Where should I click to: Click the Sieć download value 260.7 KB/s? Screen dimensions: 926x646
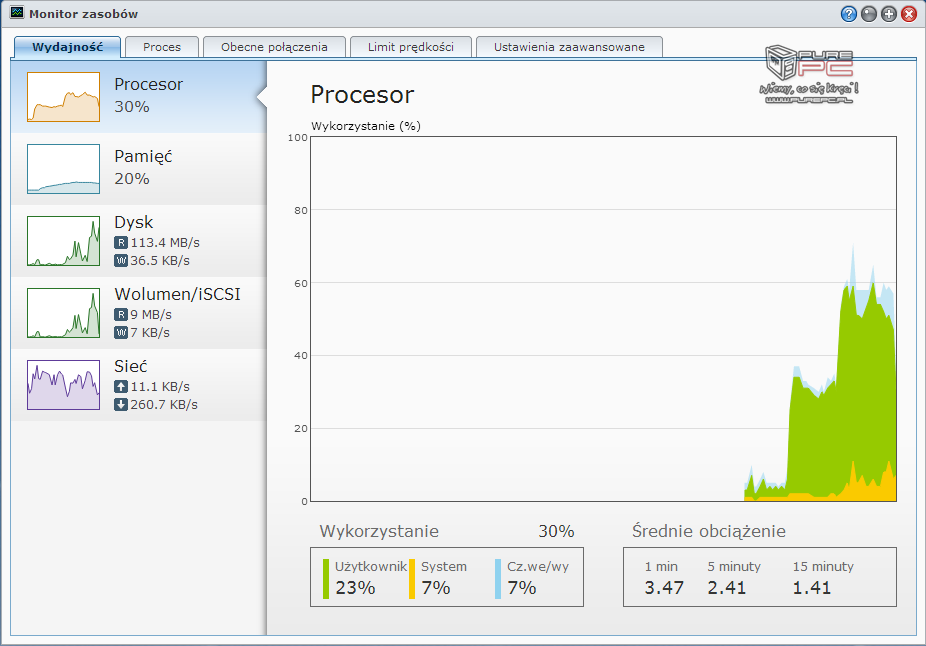pos(164,404)
